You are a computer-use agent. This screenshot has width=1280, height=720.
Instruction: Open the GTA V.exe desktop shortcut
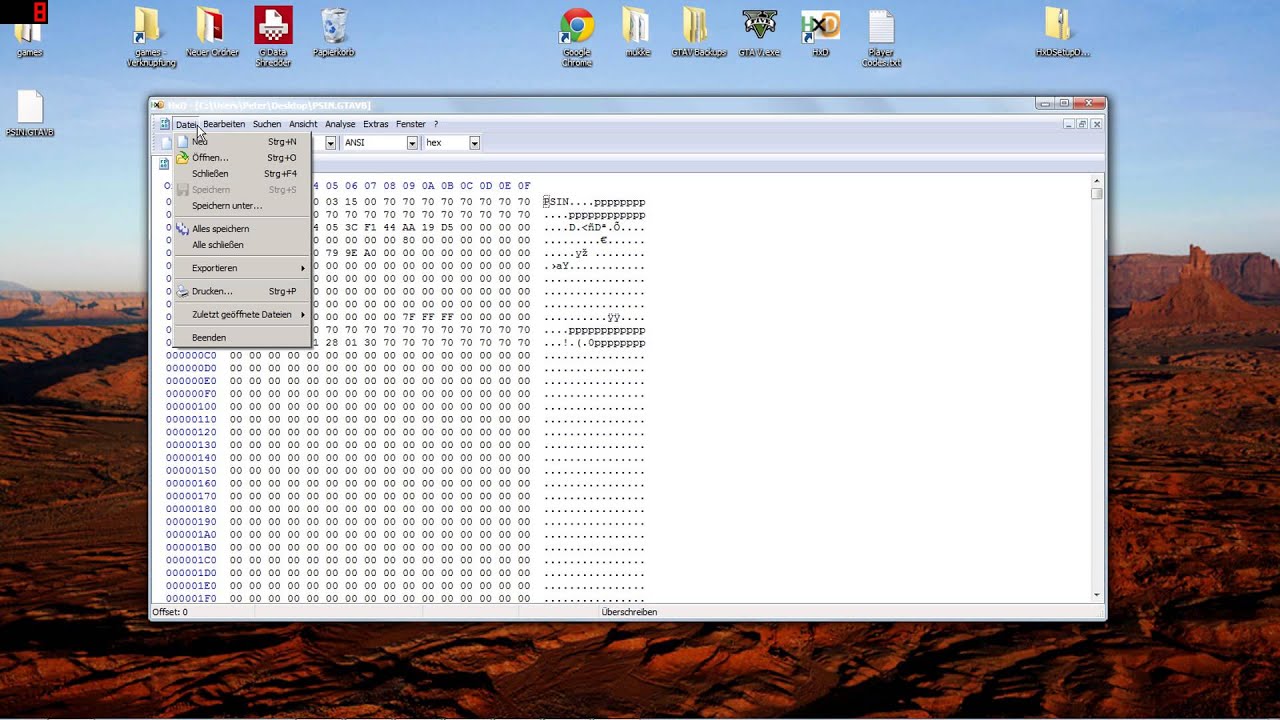coord(759,32)
